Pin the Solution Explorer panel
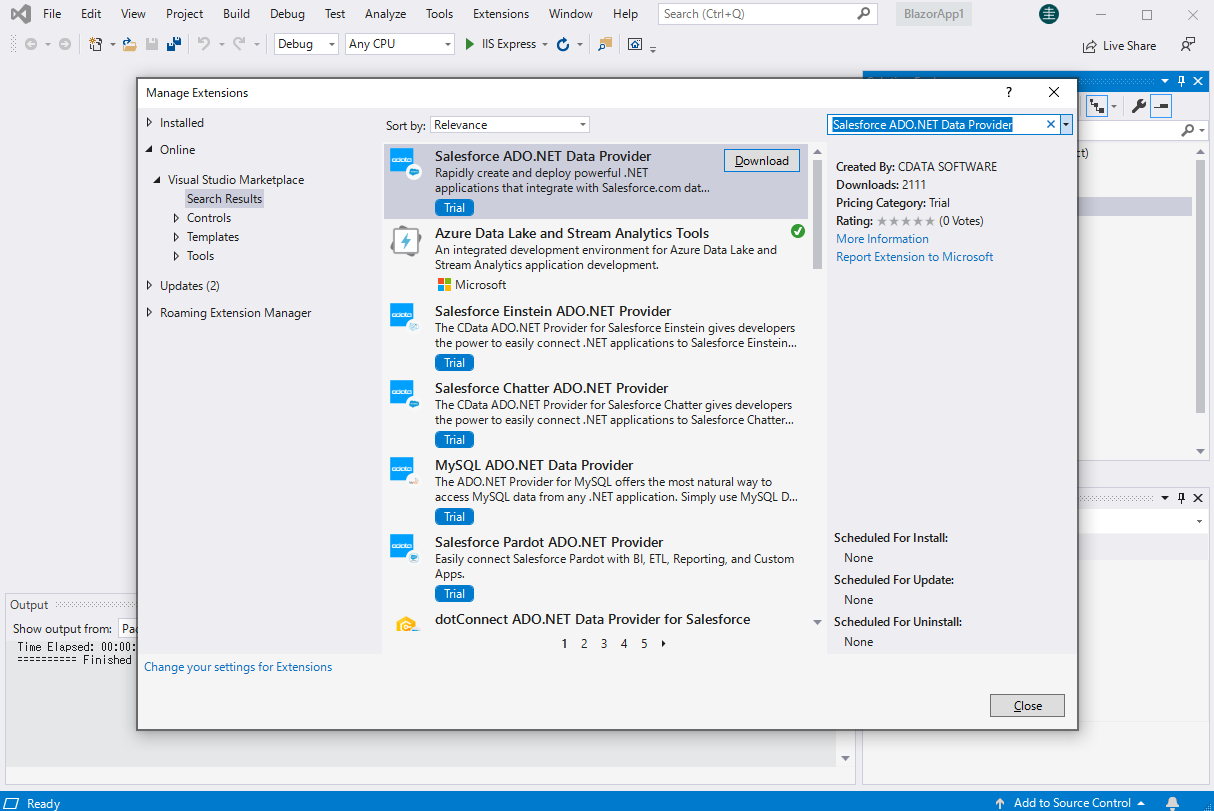Screen dimensions: 1214x811 (x=1181, y=81)
